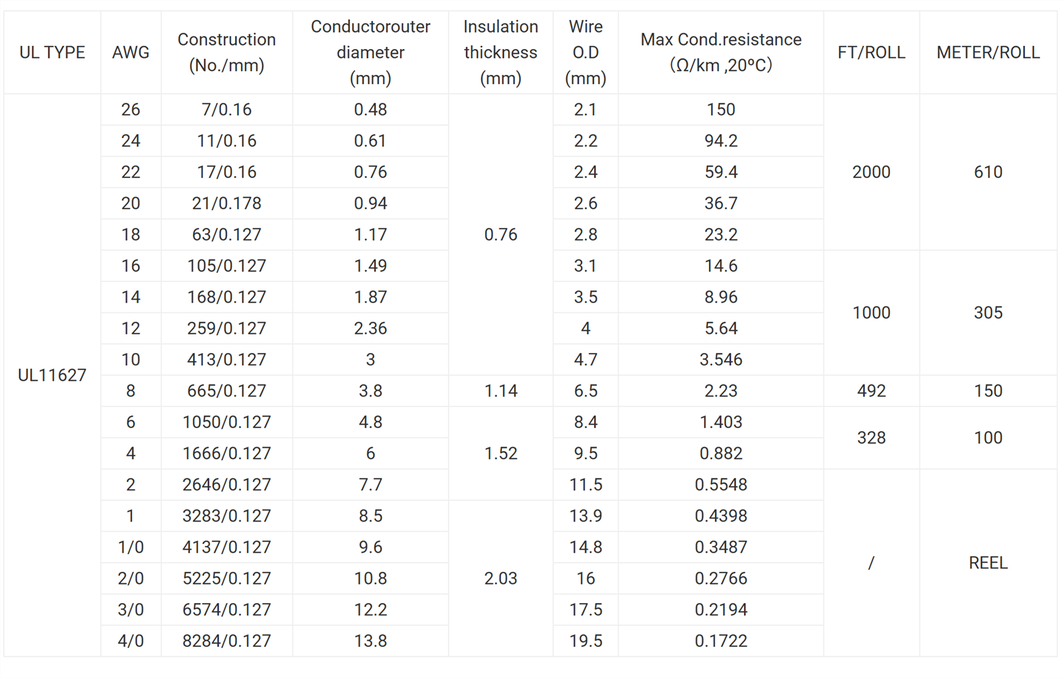Click the 94.2 resistance value

coord(721,141)
